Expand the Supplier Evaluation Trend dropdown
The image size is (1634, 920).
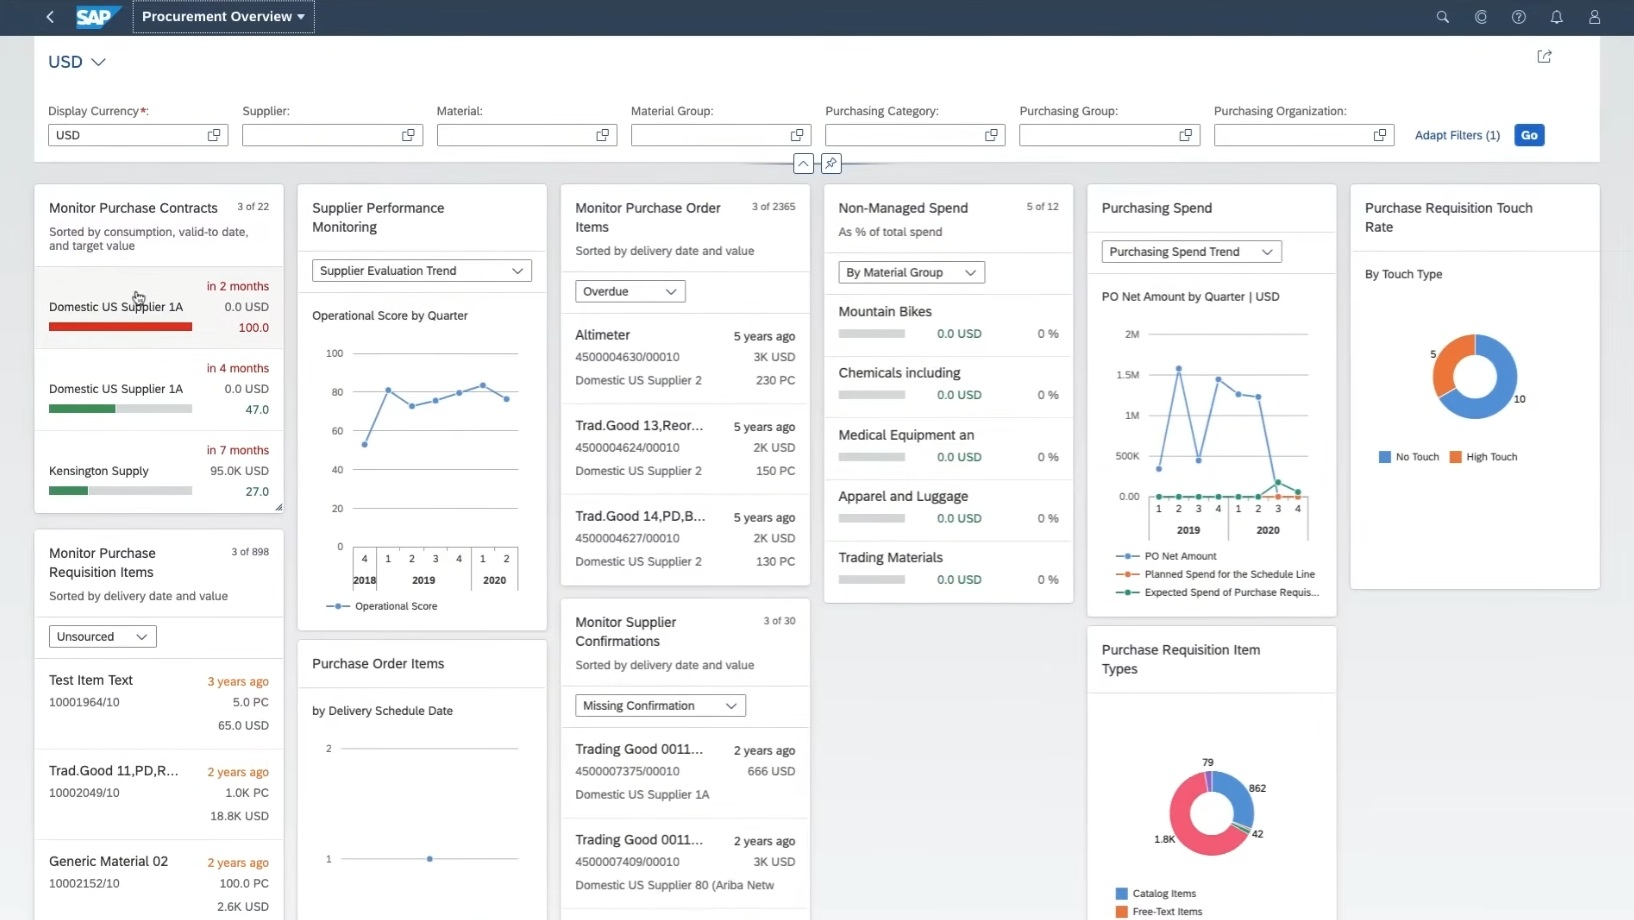point(421,271)
